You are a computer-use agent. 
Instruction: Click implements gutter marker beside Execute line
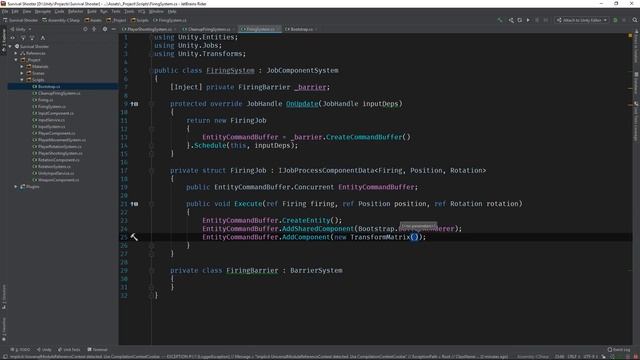(x=135, y=204)
